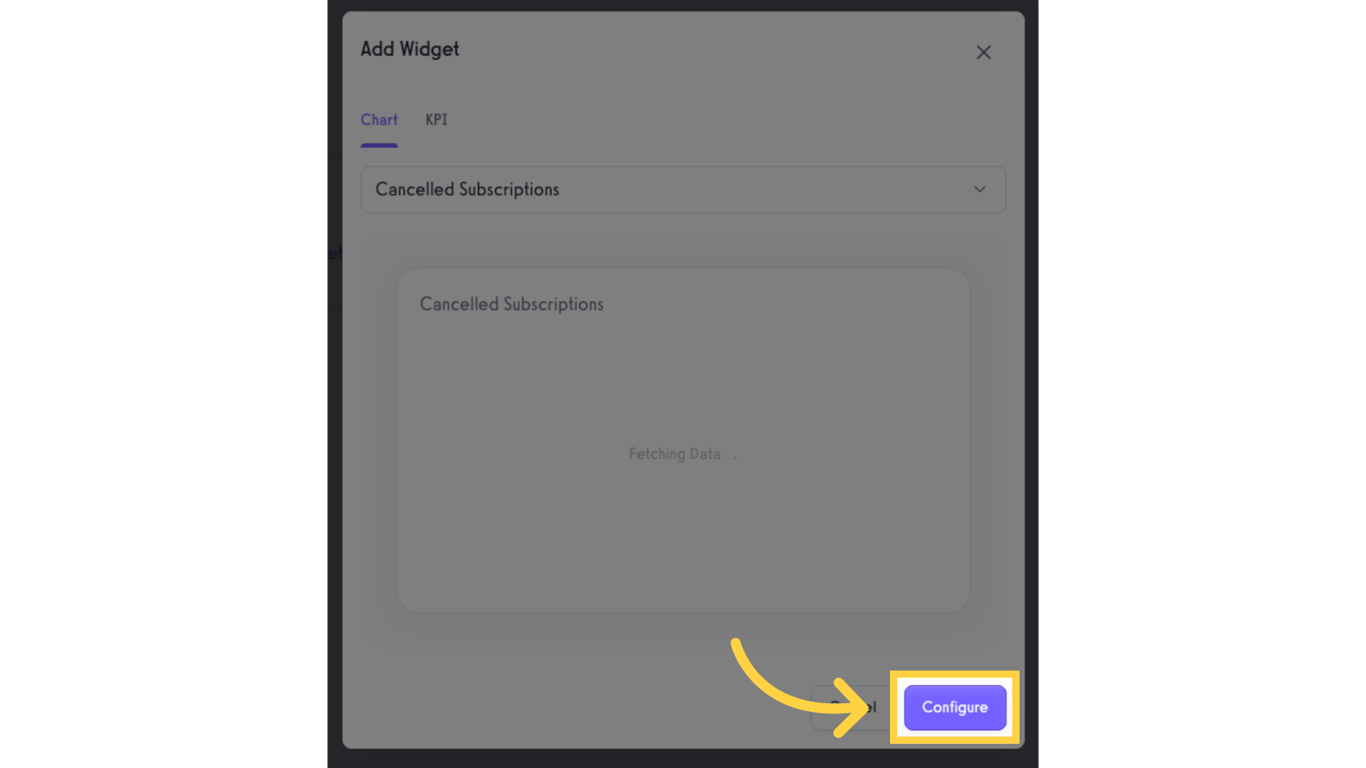The width and height of the screenshot is (1366, 768).
Task: Click the Cancelled Subscriptions preview title
Action: click(511, 304)
